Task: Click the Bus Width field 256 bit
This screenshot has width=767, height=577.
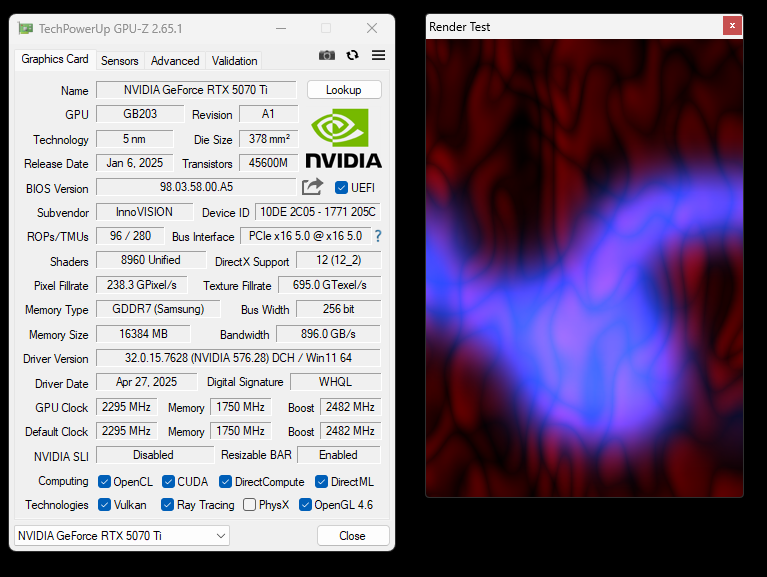Action: tap(338, 309)
